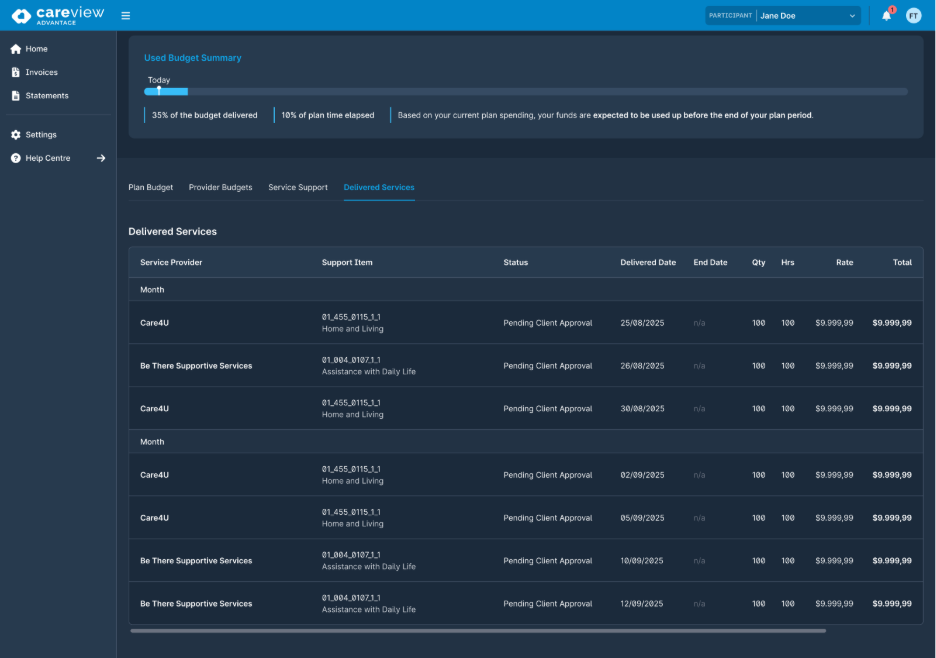
Task: Click the Home icon in sidebar
Action: (x=16, y=49)
